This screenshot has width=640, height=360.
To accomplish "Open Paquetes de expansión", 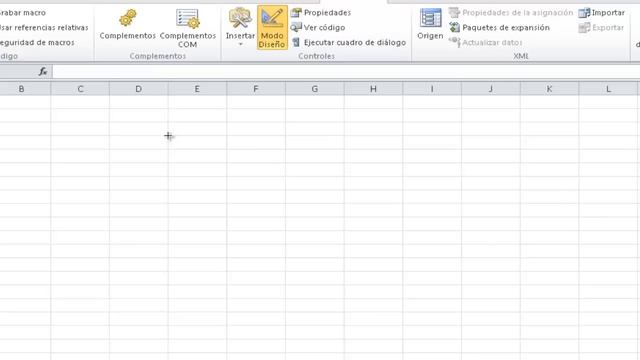I will pos(500,27).
